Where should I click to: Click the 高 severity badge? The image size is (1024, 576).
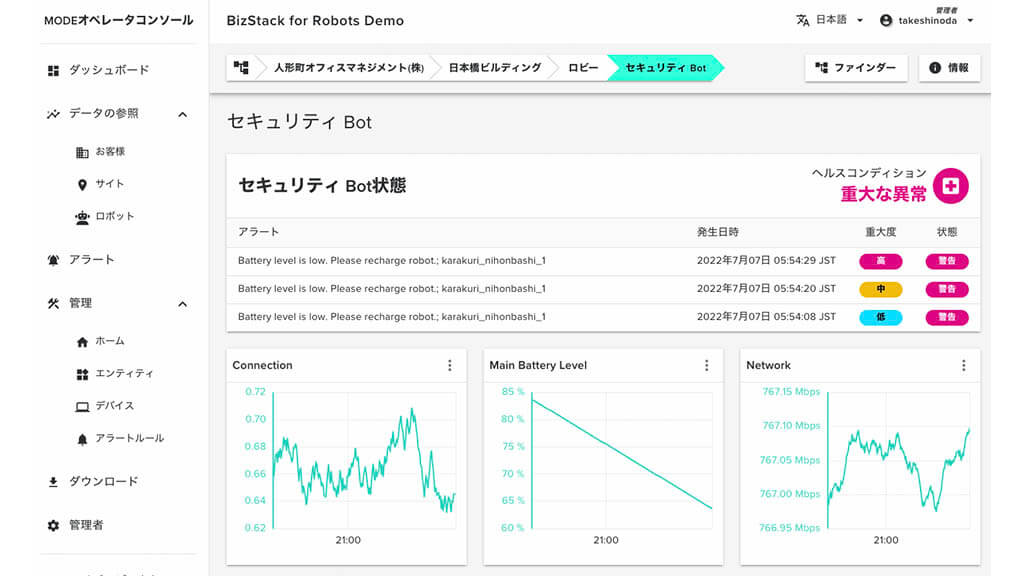point(880,261)
